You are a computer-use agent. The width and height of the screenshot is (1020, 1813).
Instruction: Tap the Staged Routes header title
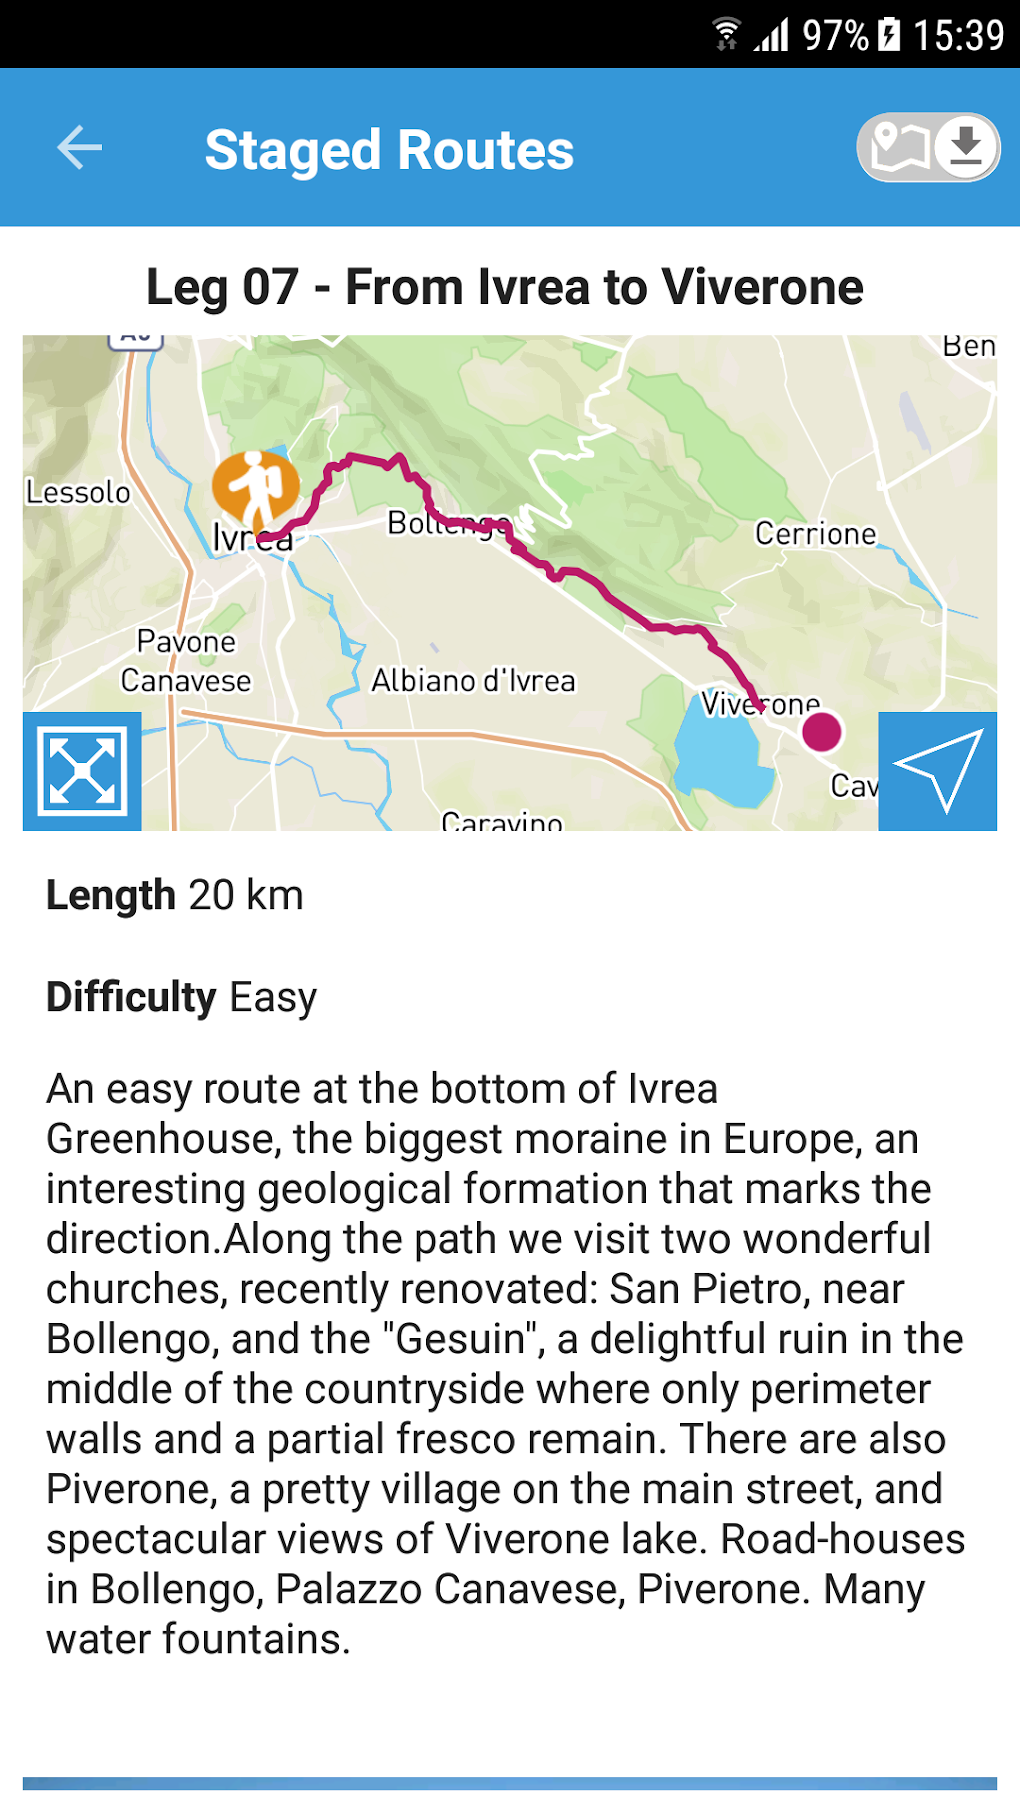(389, 150)
